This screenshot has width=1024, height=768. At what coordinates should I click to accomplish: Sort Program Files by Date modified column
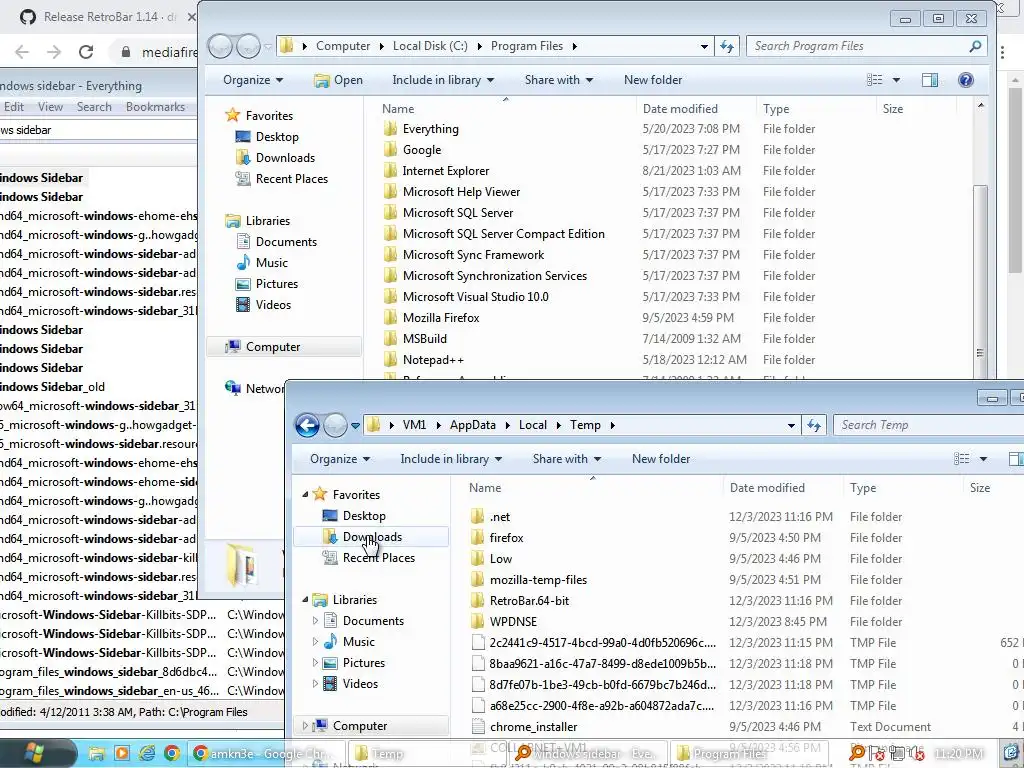coord(680,109)
